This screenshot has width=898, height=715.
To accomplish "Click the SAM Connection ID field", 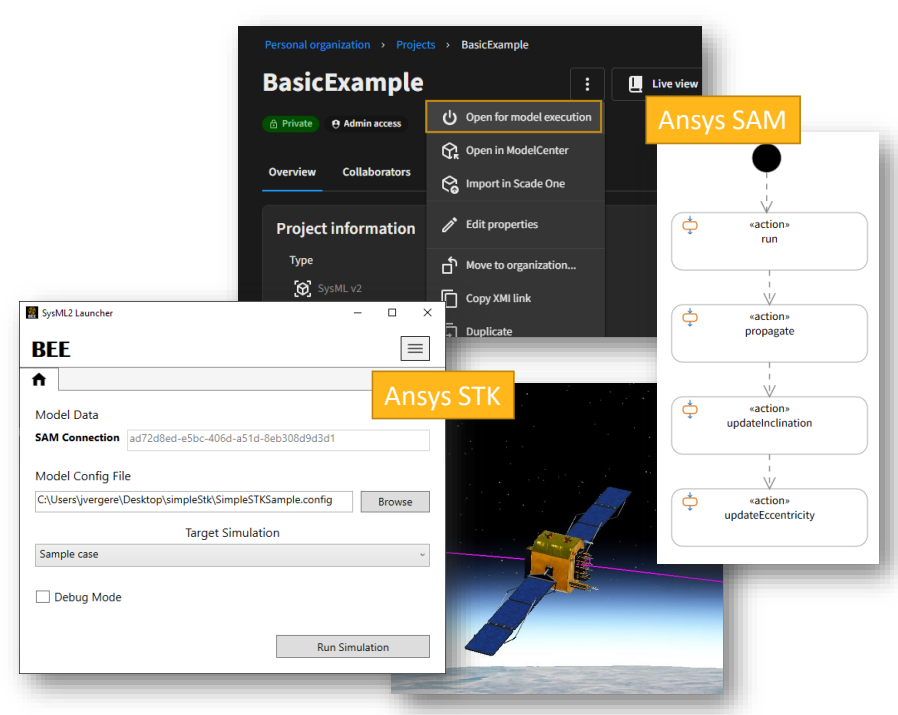I will (x=278, y=439).
